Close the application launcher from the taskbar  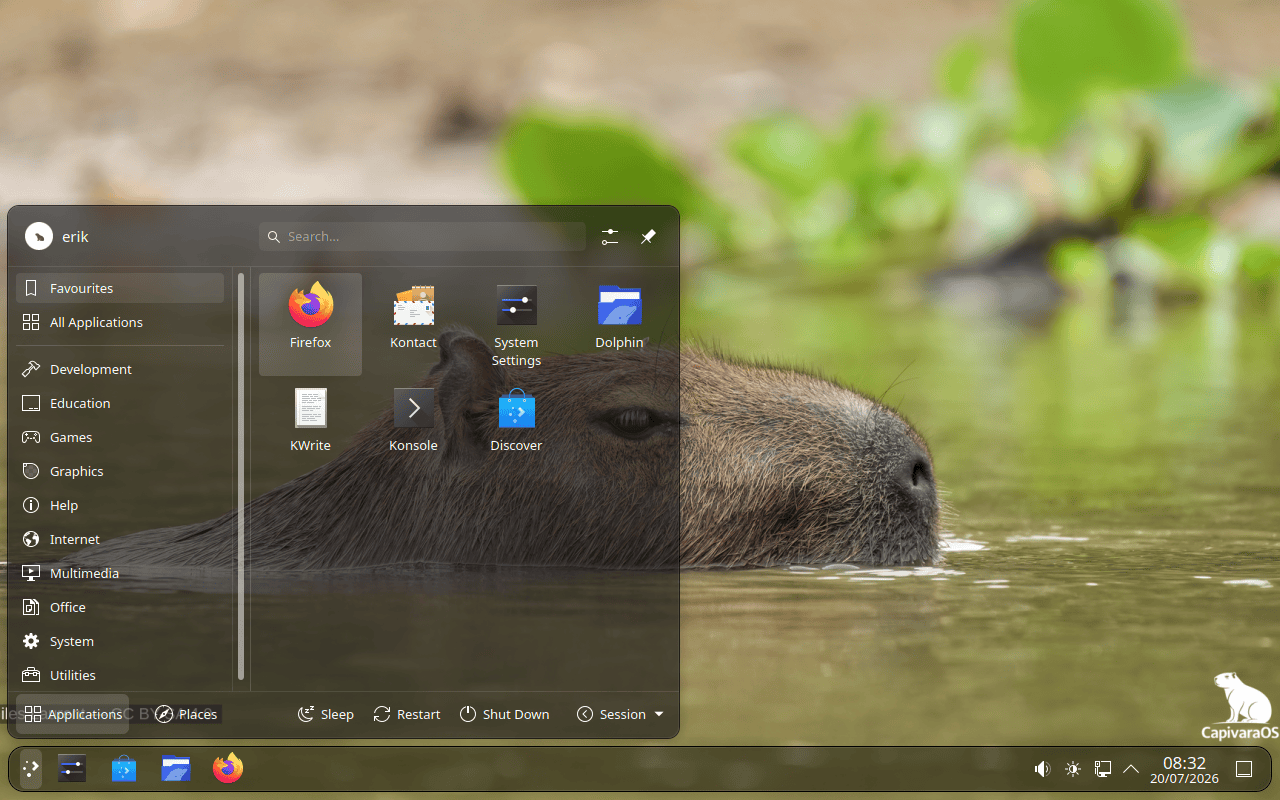(31, 769)
